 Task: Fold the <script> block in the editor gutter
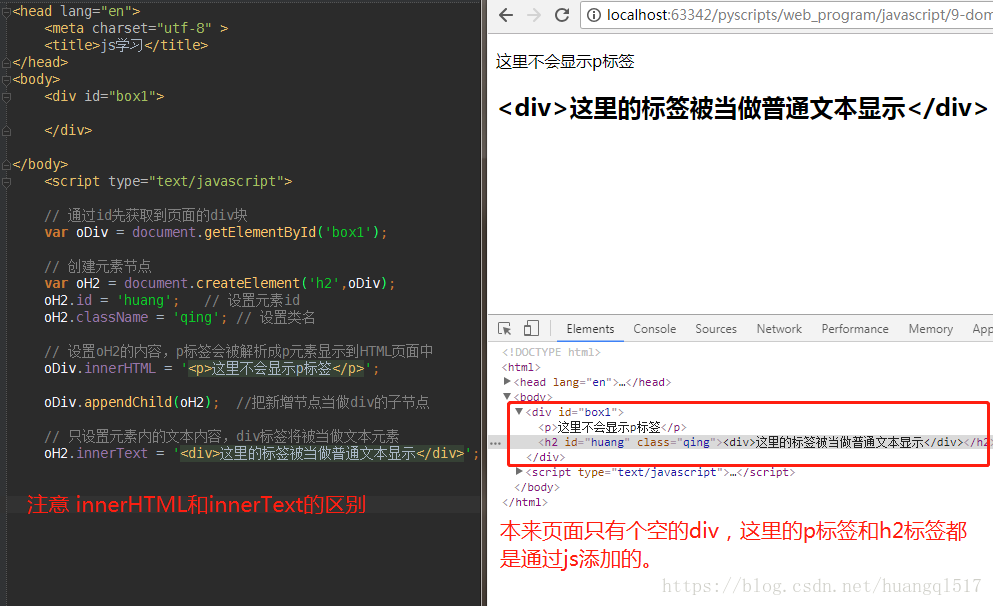[x=6, y=182]
